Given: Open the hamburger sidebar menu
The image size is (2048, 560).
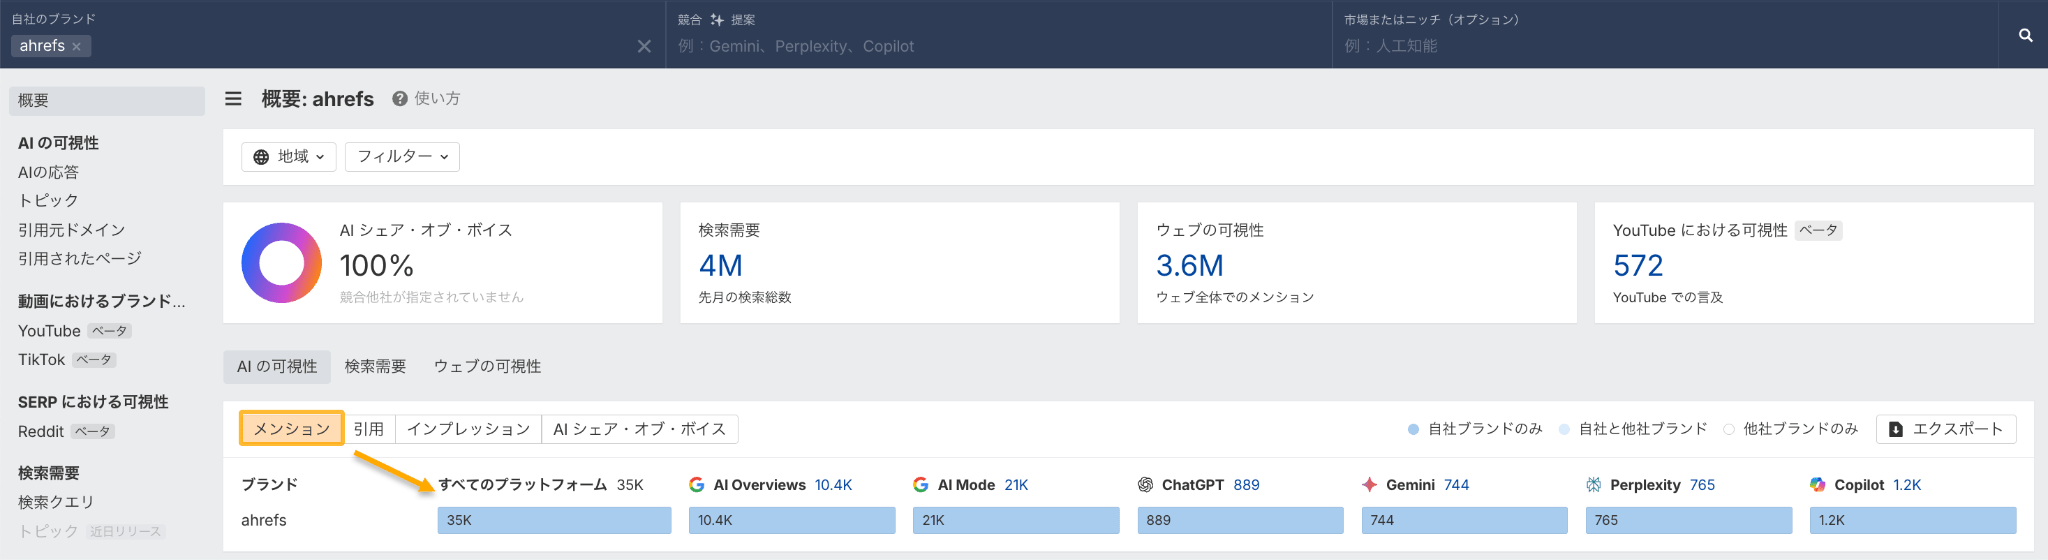Looking at the screenshot, I should 233,99.
